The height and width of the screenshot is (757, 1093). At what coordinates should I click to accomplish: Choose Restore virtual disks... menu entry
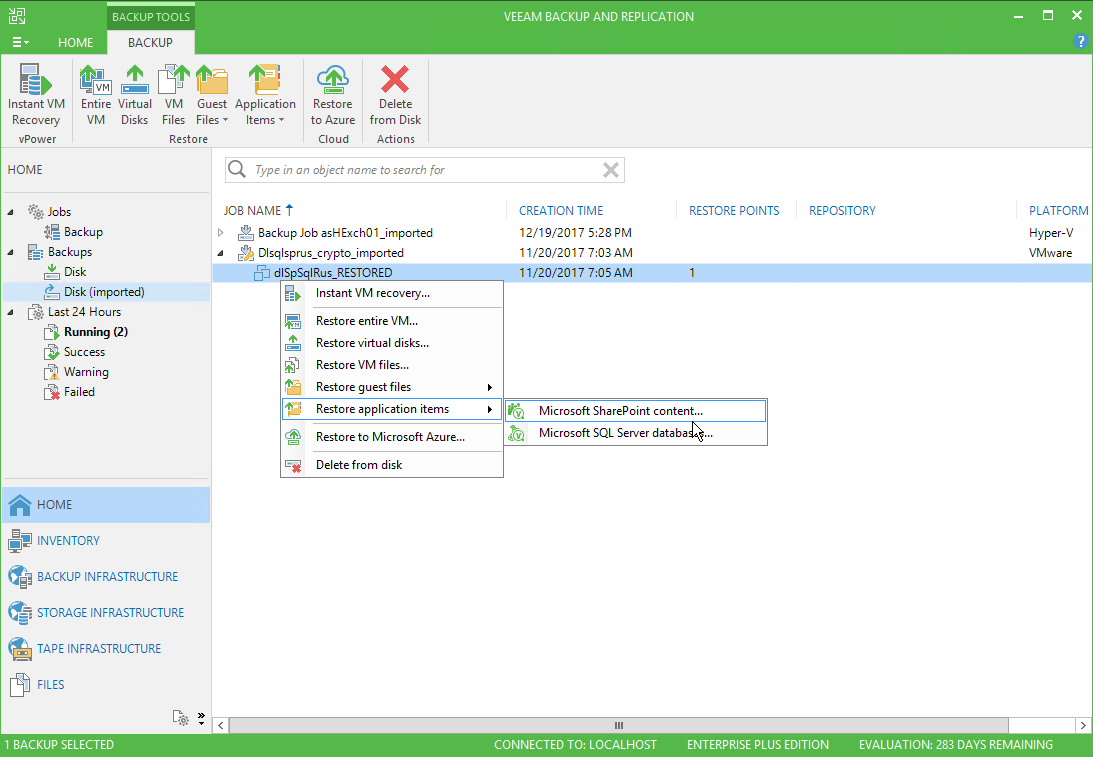392,343
